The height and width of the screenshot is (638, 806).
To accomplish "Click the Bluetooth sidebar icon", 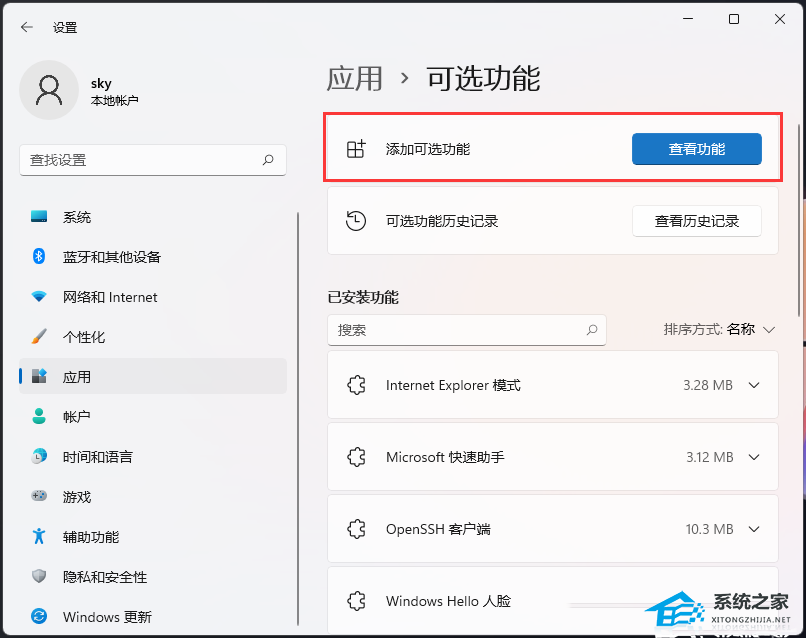I will coord(37,257).
